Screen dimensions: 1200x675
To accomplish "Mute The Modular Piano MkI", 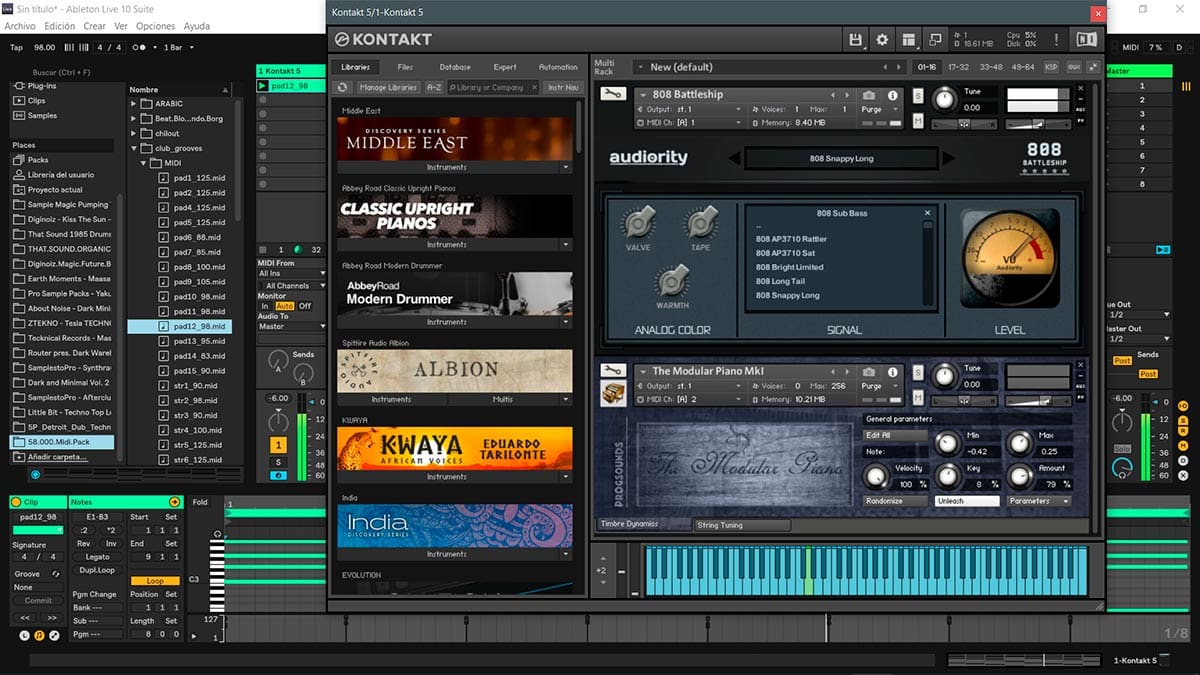I will pyautogui.click(x=918, y=398).
